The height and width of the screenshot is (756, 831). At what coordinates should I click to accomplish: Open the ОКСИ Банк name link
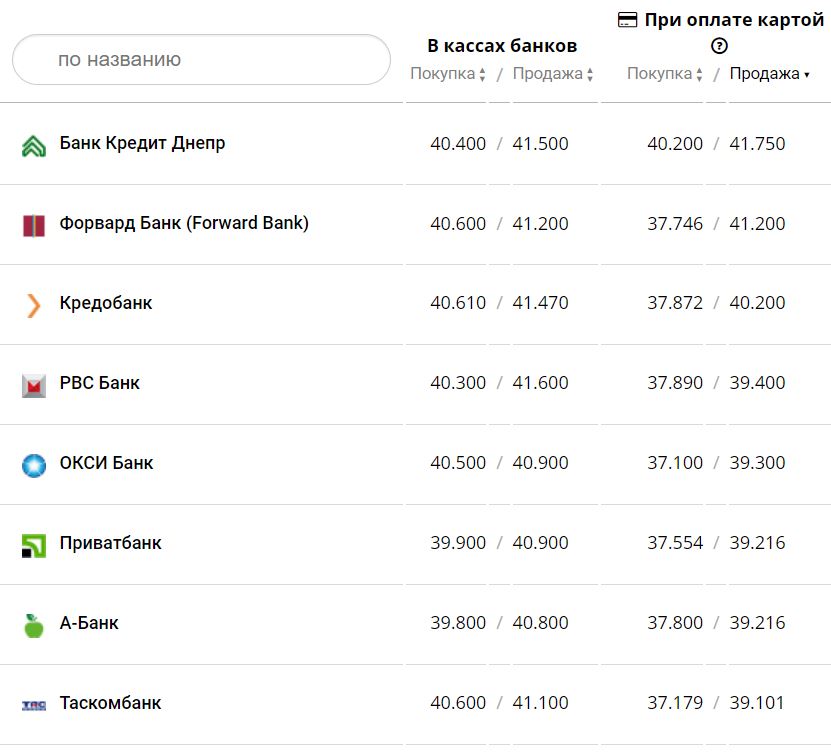click(x=106, y=463)
